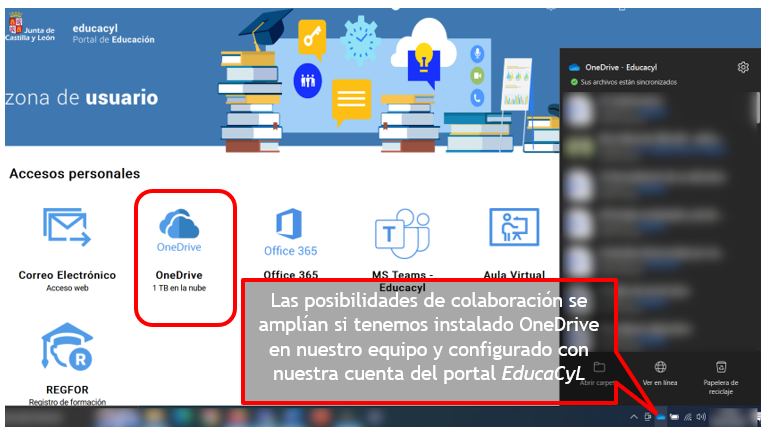Click the battery tray icon
764x430 pixels.
tap(674, 417)
